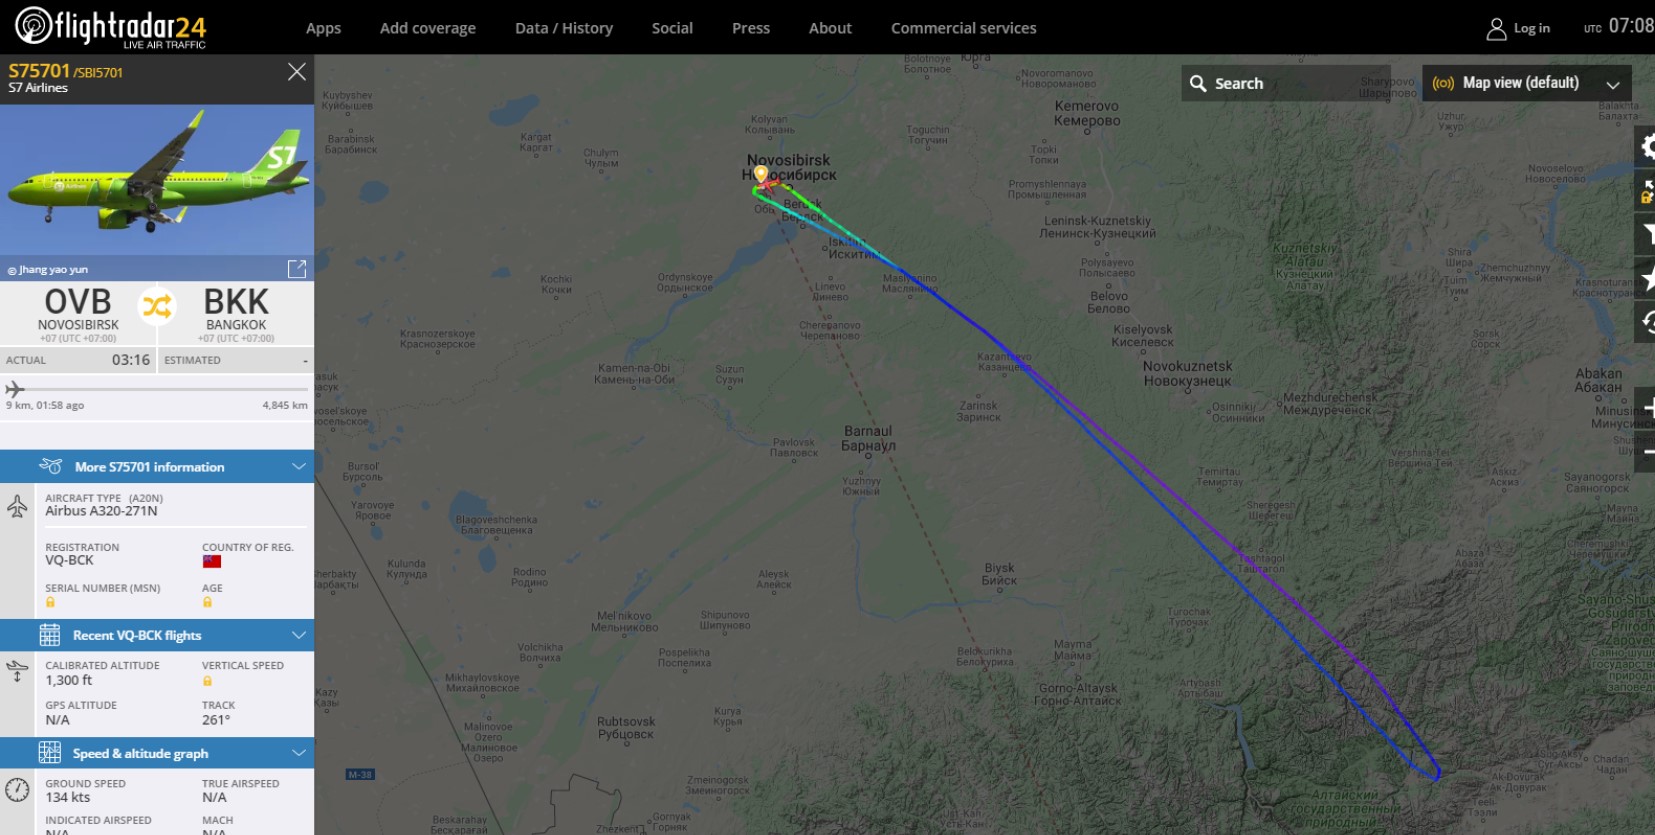This screenshot has height=835, width=1655.
Task: Open the Commercial services menu
Action: [x=964, y=28]
